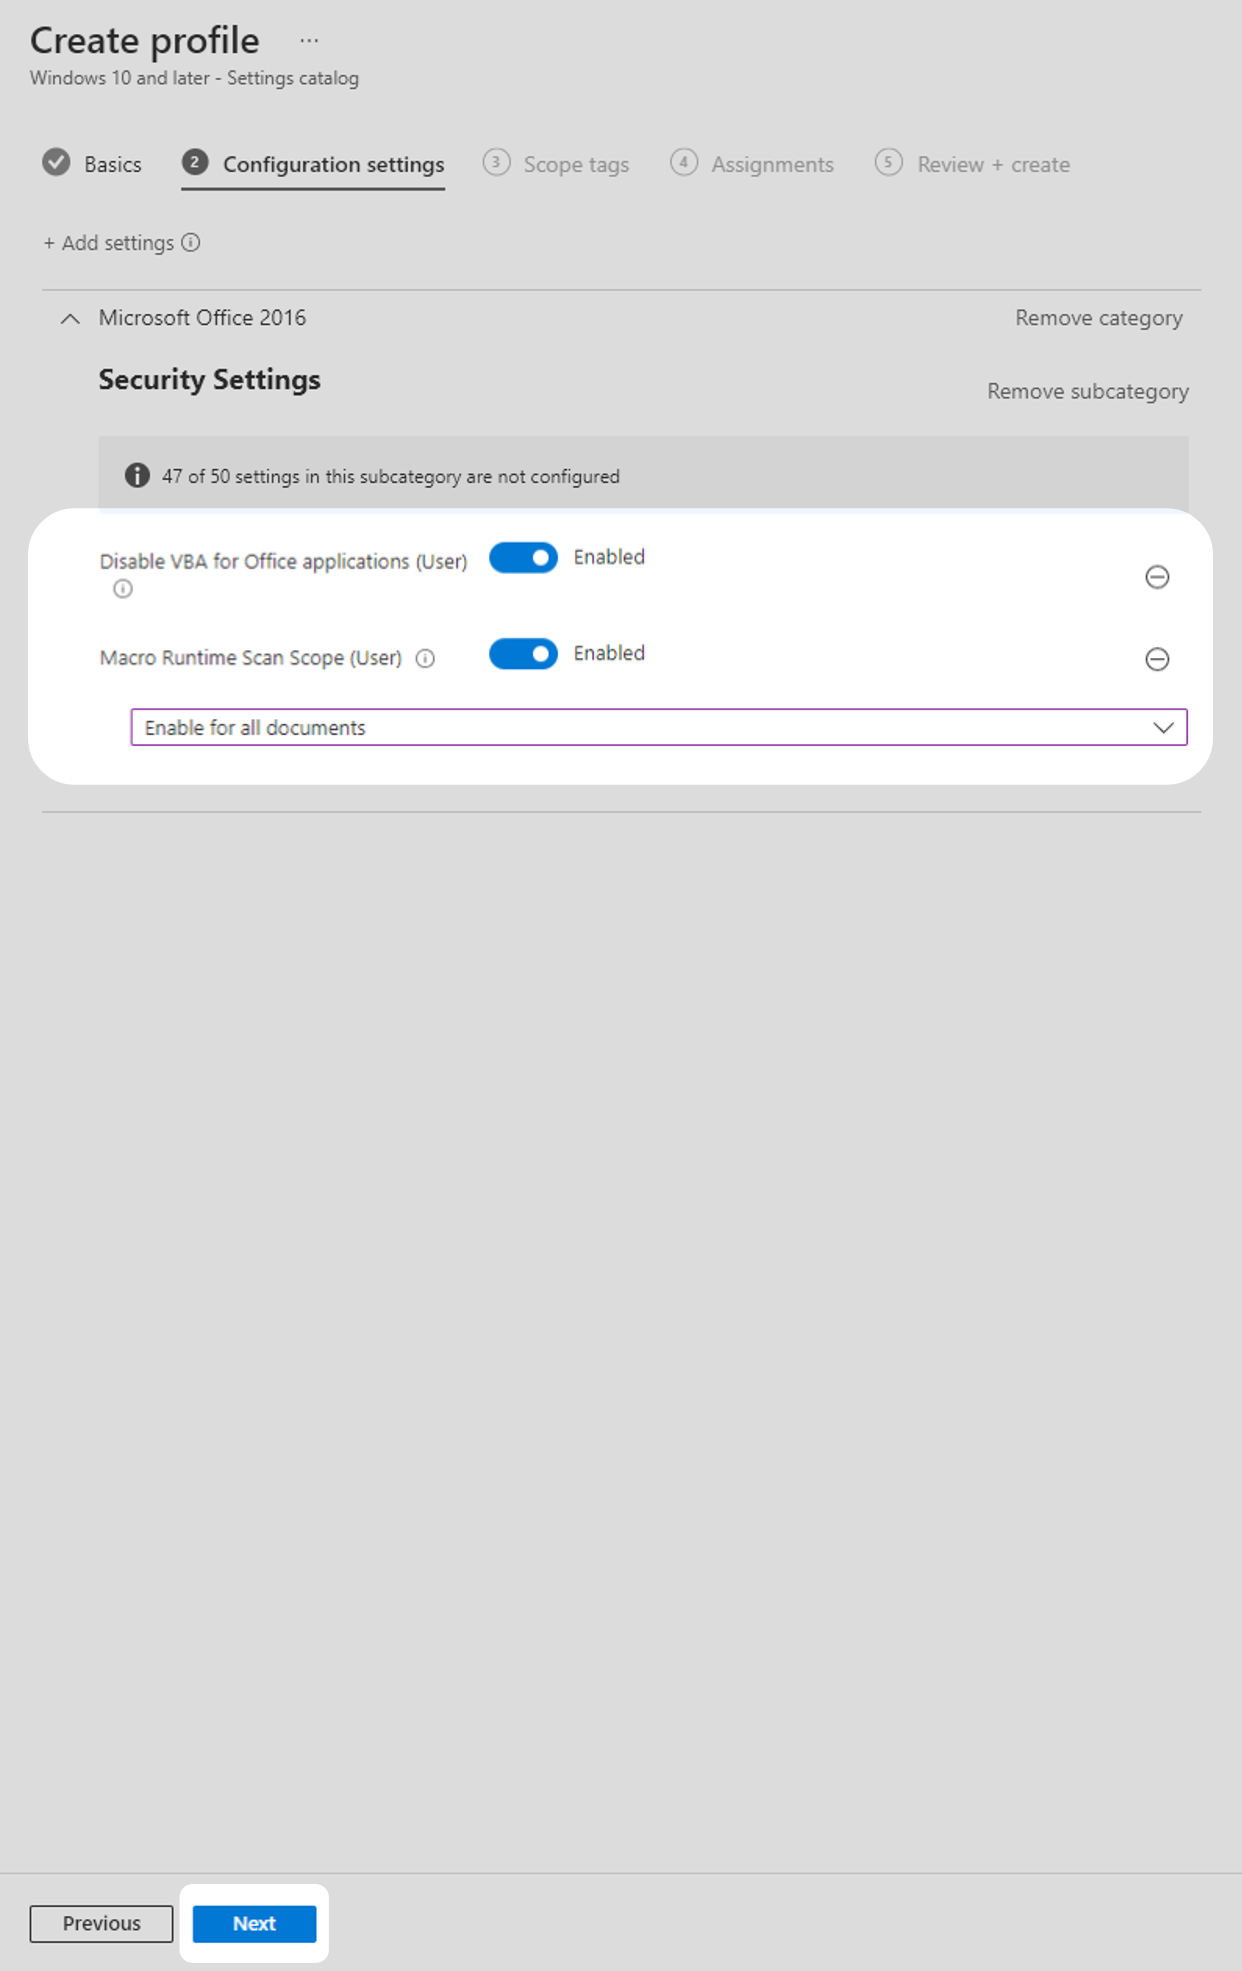This screenshot has height=1971, width=1242.
Task: Turn off Disable VBA for Office applications
Action: click(523, 558)
